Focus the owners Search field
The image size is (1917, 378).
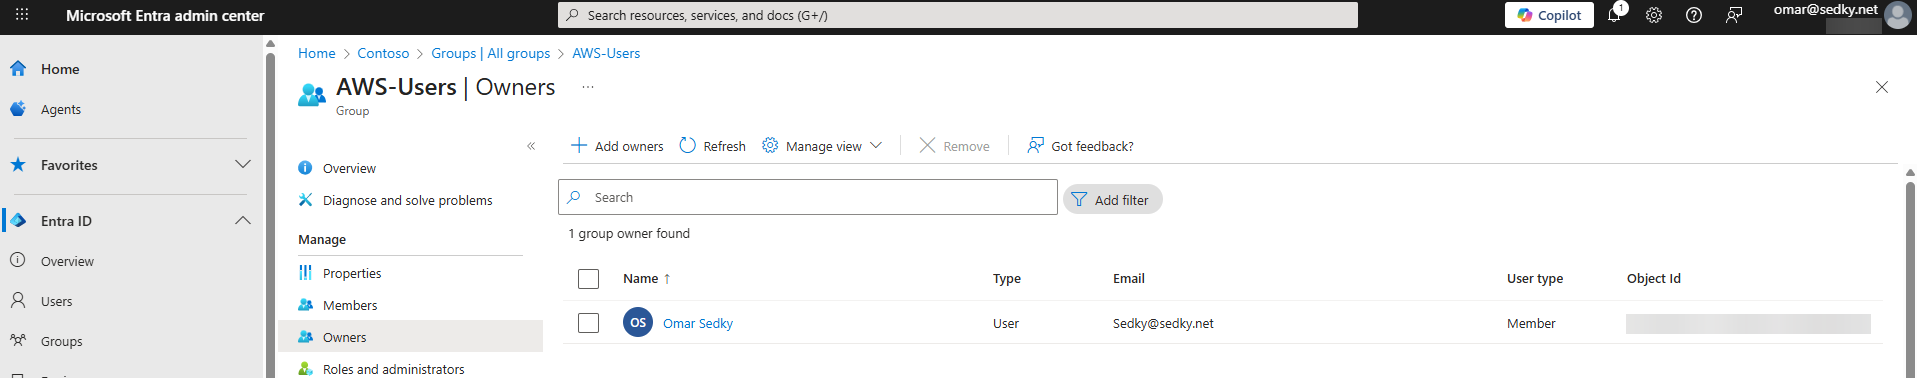point(808,197)
